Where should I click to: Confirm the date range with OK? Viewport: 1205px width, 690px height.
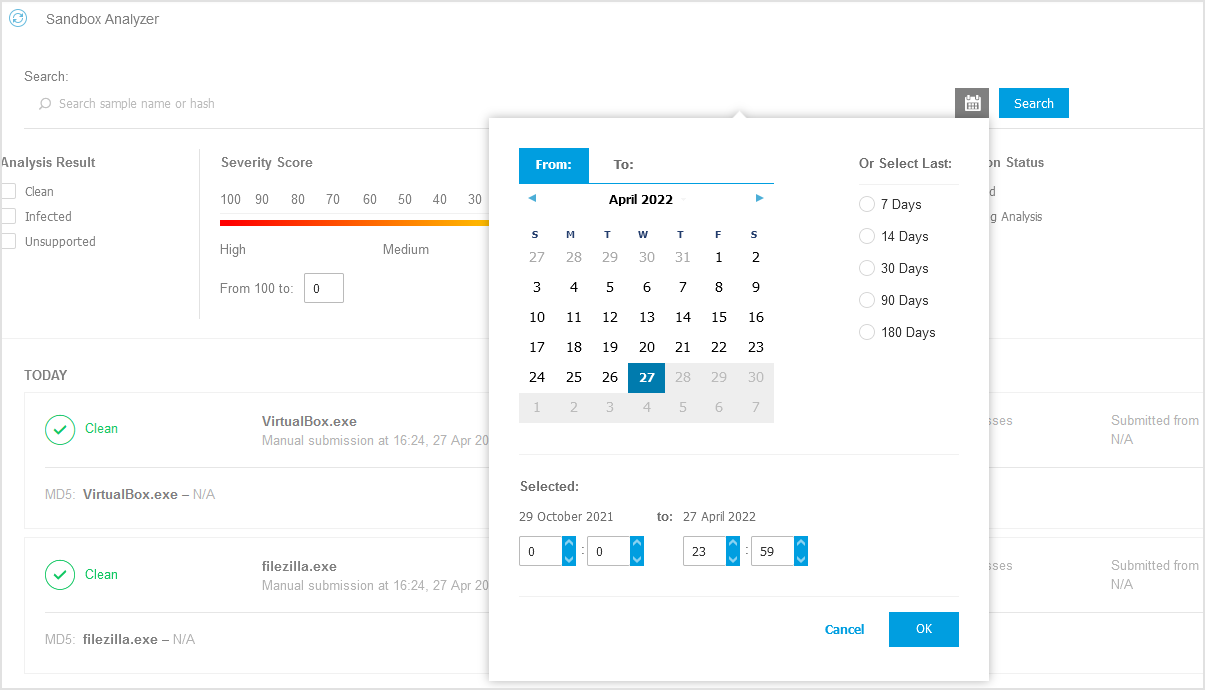923,629
